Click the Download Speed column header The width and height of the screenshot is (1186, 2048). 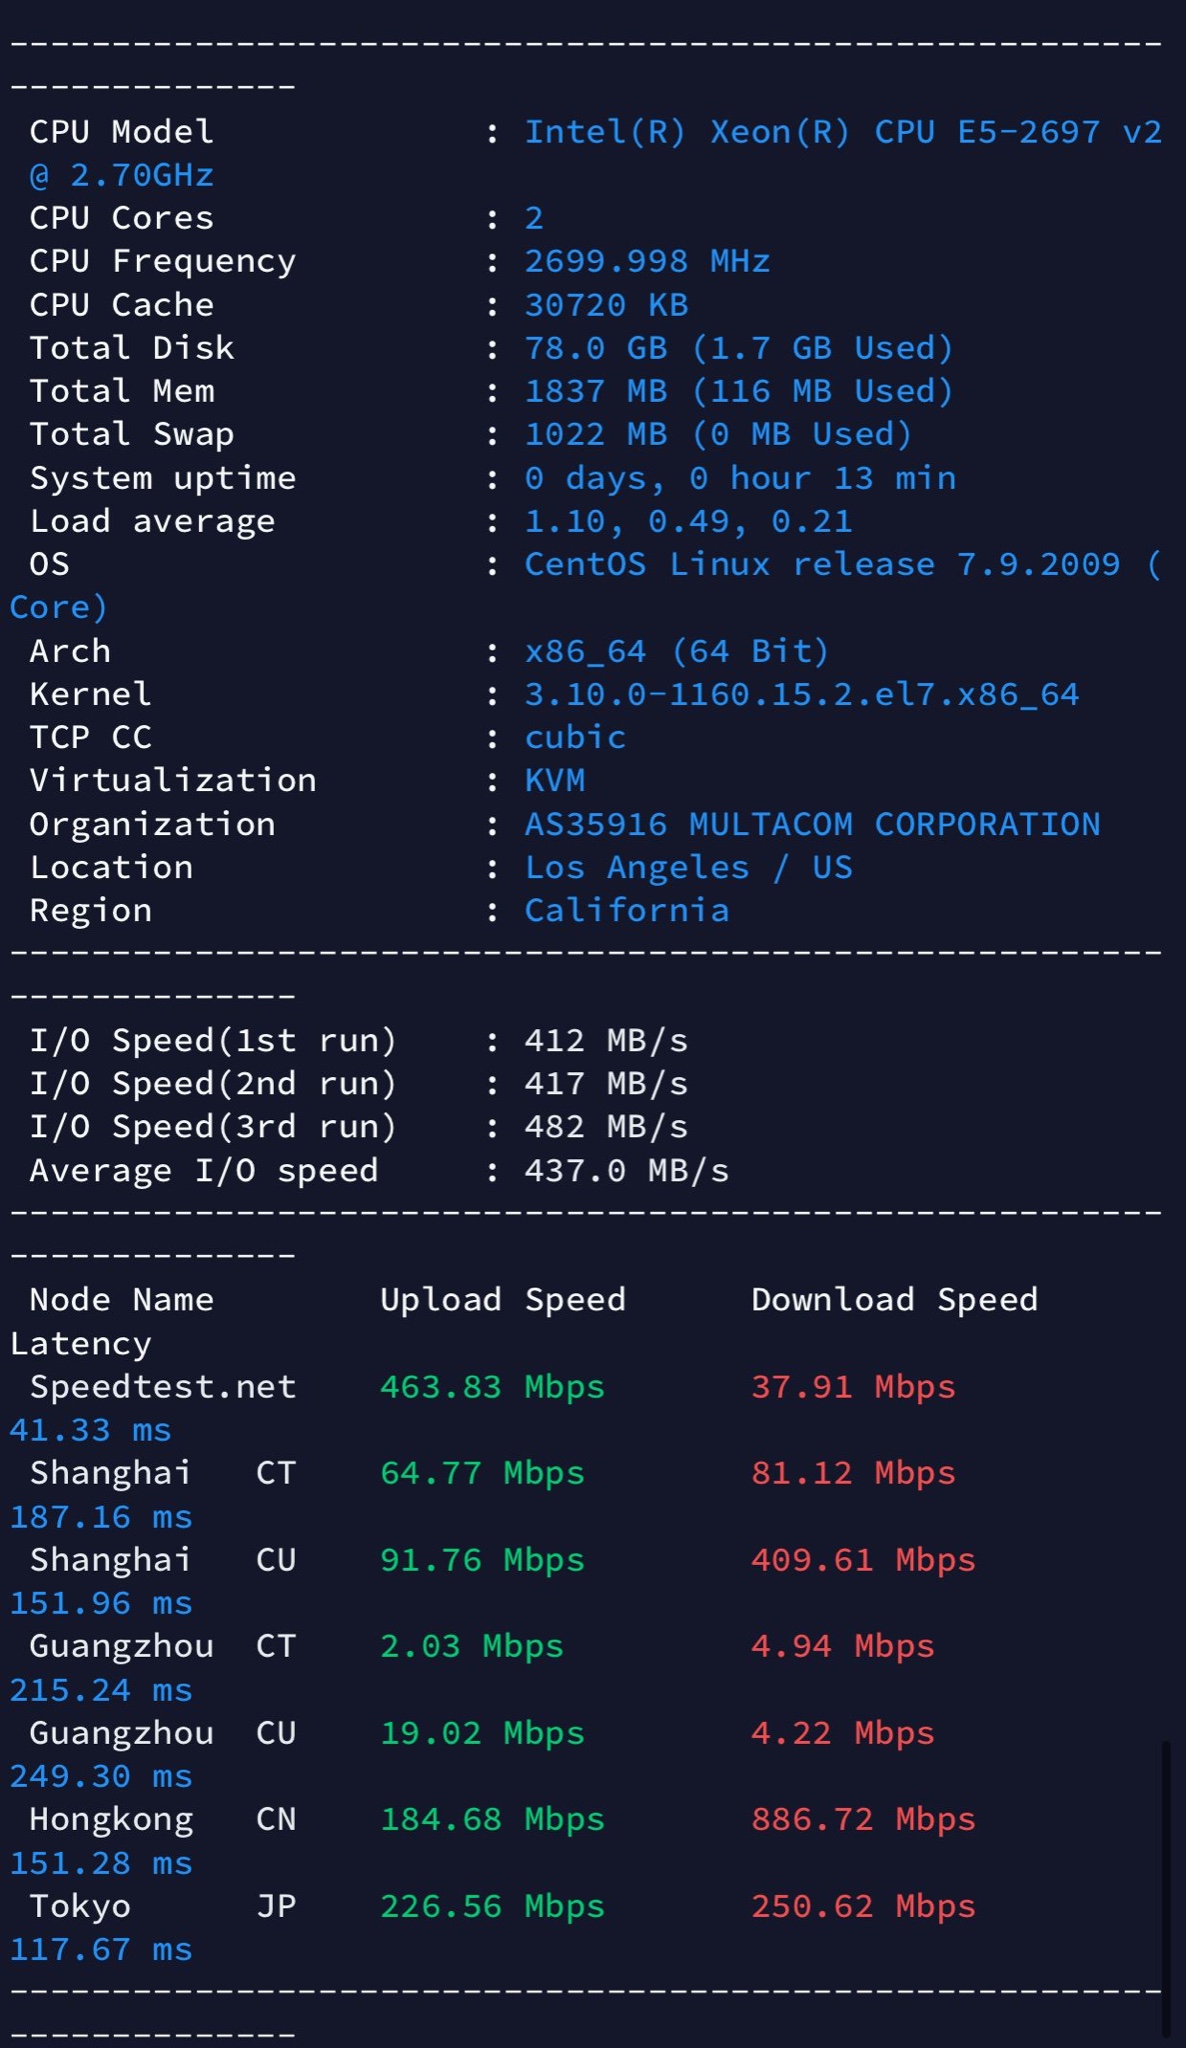[894, 1299]
